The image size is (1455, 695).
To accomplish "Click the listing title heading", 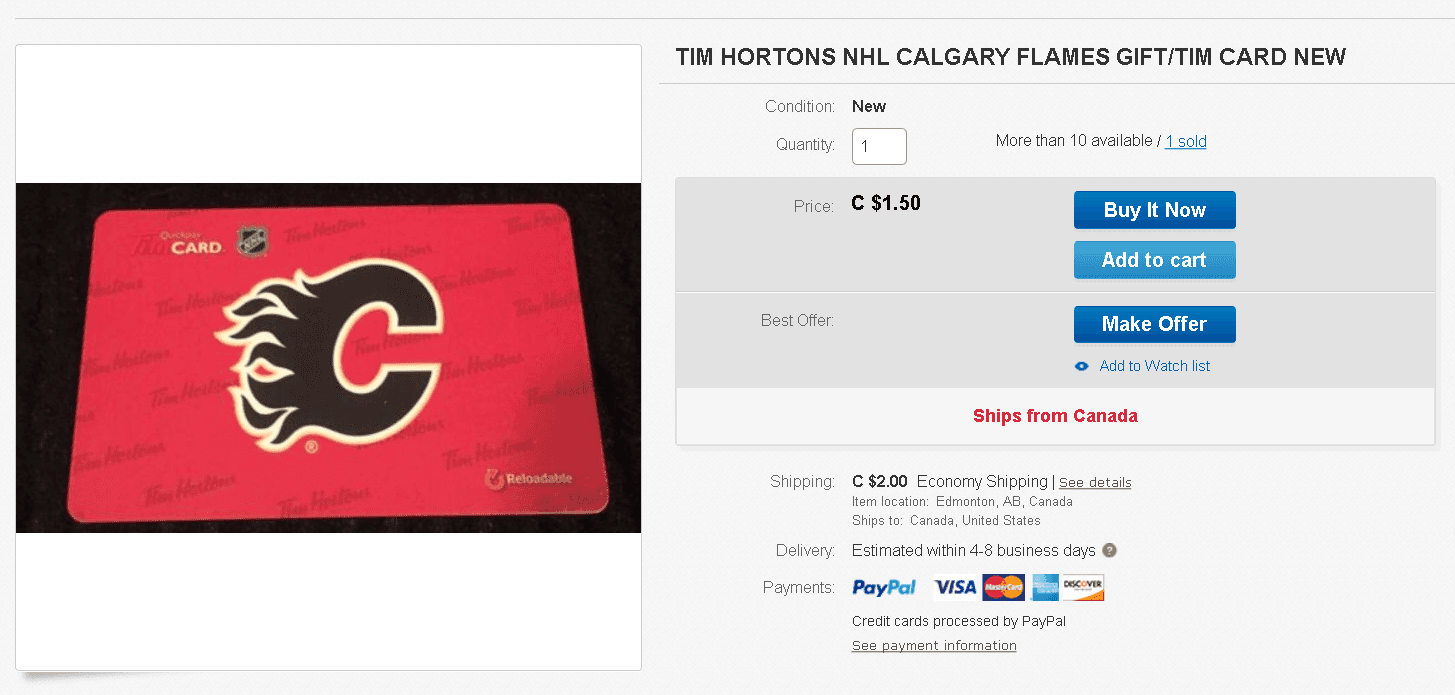I will point(1011,57).
